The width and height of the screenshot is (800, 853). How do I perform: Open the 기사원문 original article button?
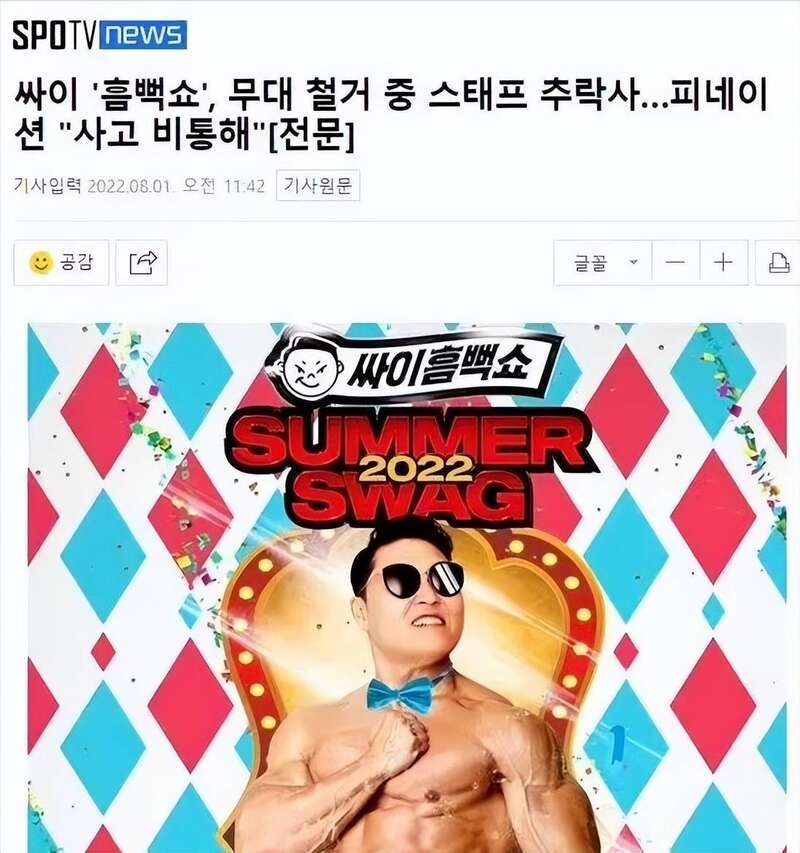(318, 186)
